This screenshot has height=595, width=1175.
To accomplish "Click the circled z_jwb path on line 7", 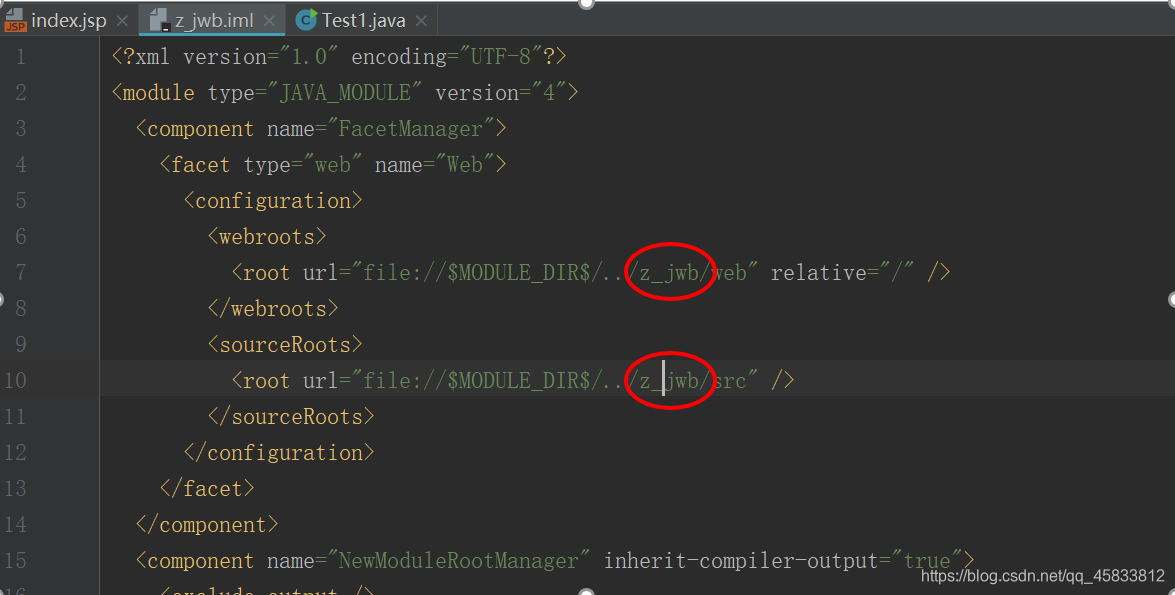I will [x=669, y=272].
